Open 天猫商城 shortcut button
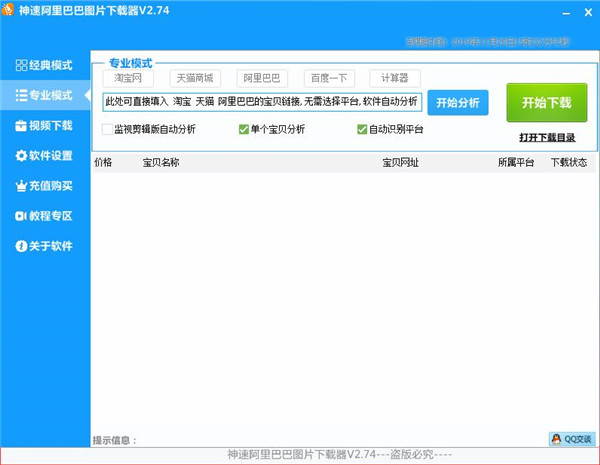The height and width of the screenshot is (465, 600). [x=195, y=78]
